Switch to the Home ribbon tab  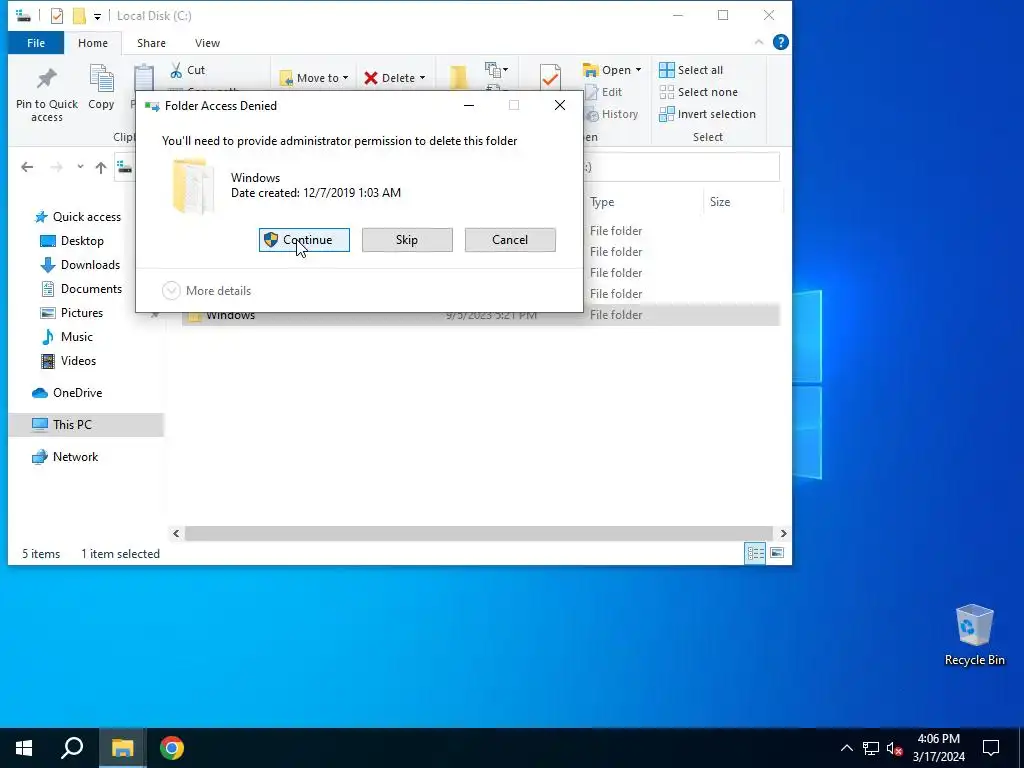[93, 43]
